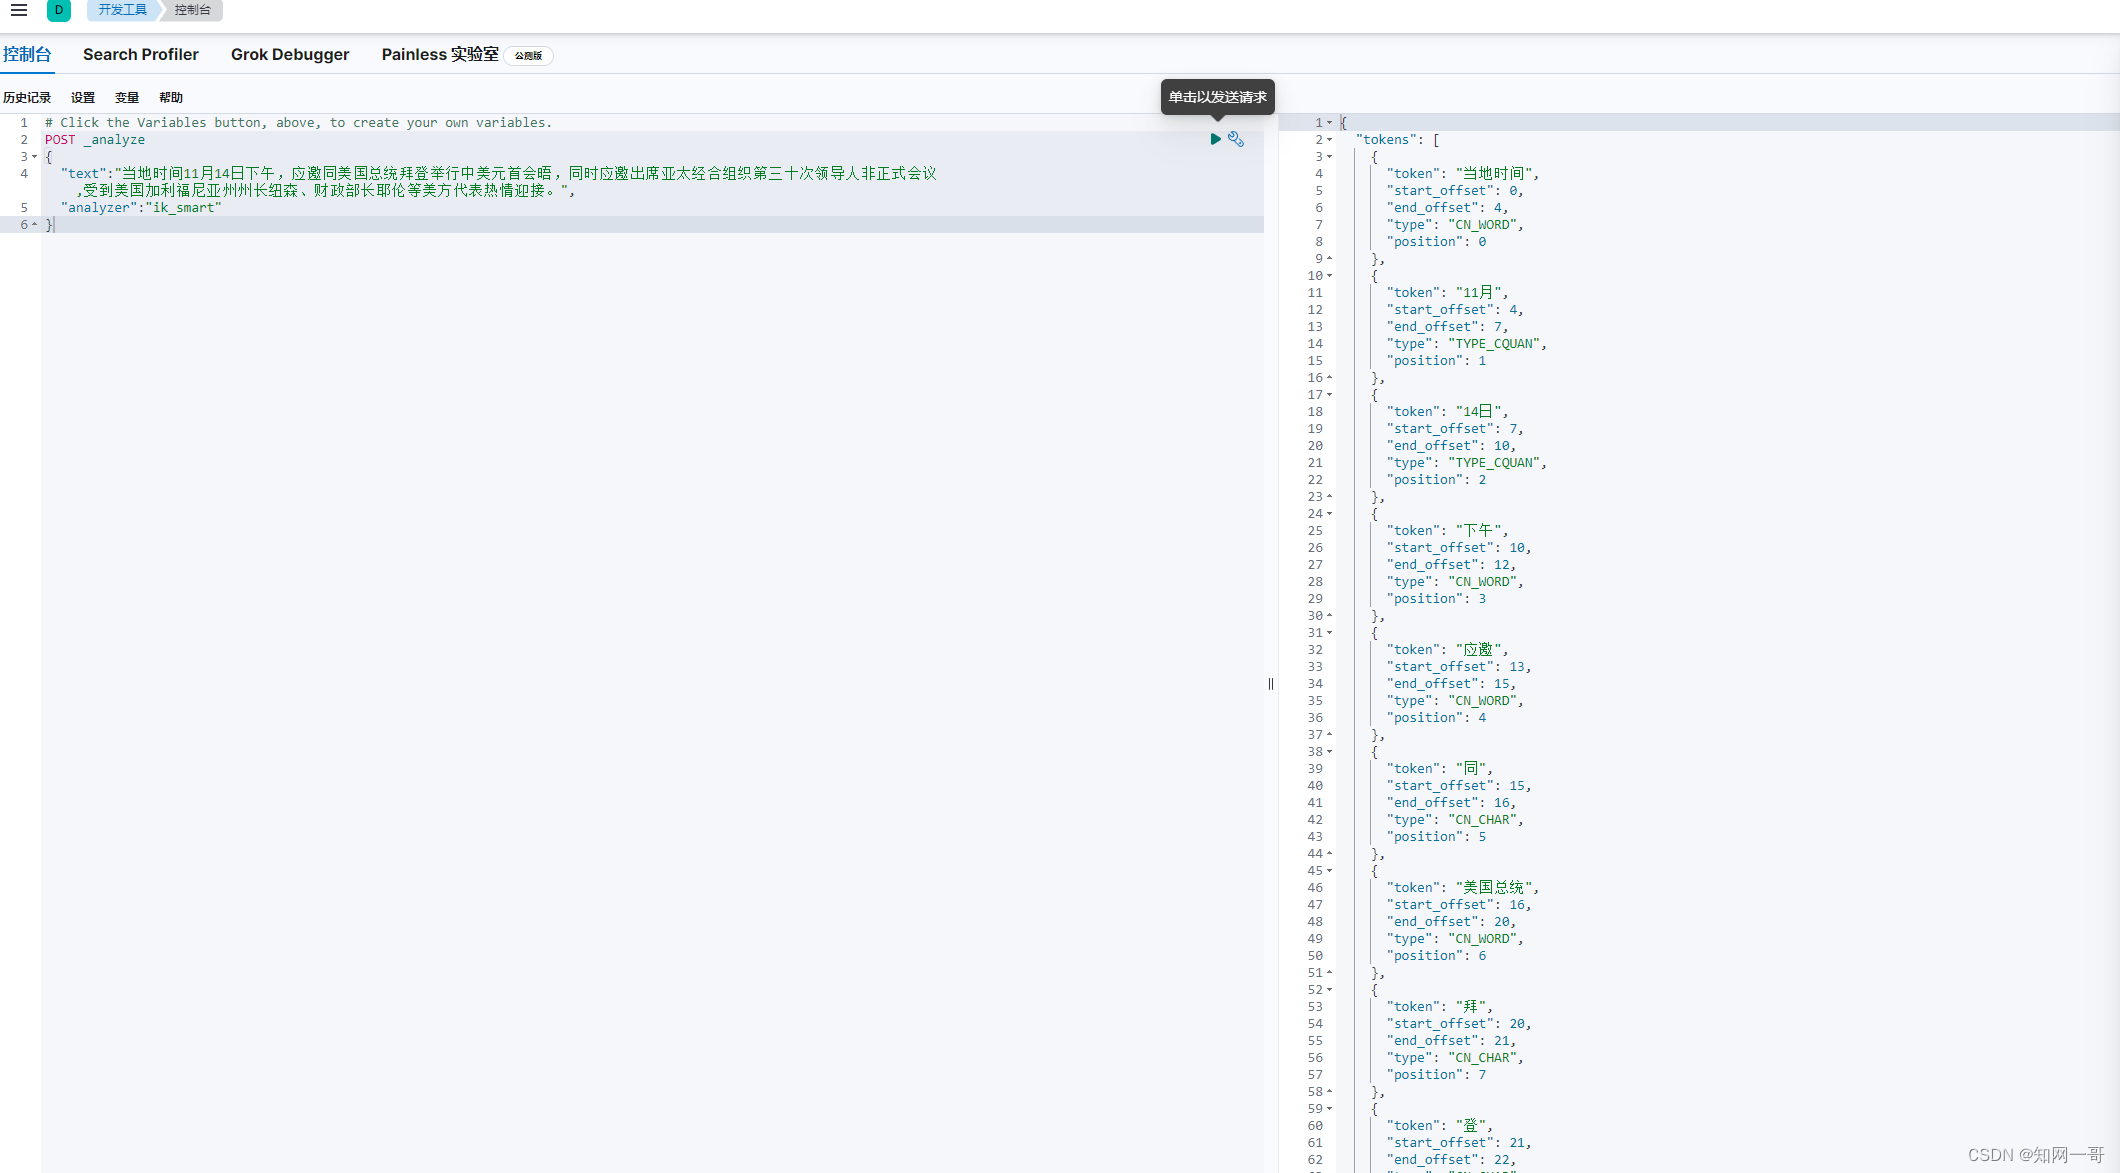The width and height of the screenshot is (2120, 1173).
Task: Click the teal D workspace avatar icon
Action: pos(59,10)
